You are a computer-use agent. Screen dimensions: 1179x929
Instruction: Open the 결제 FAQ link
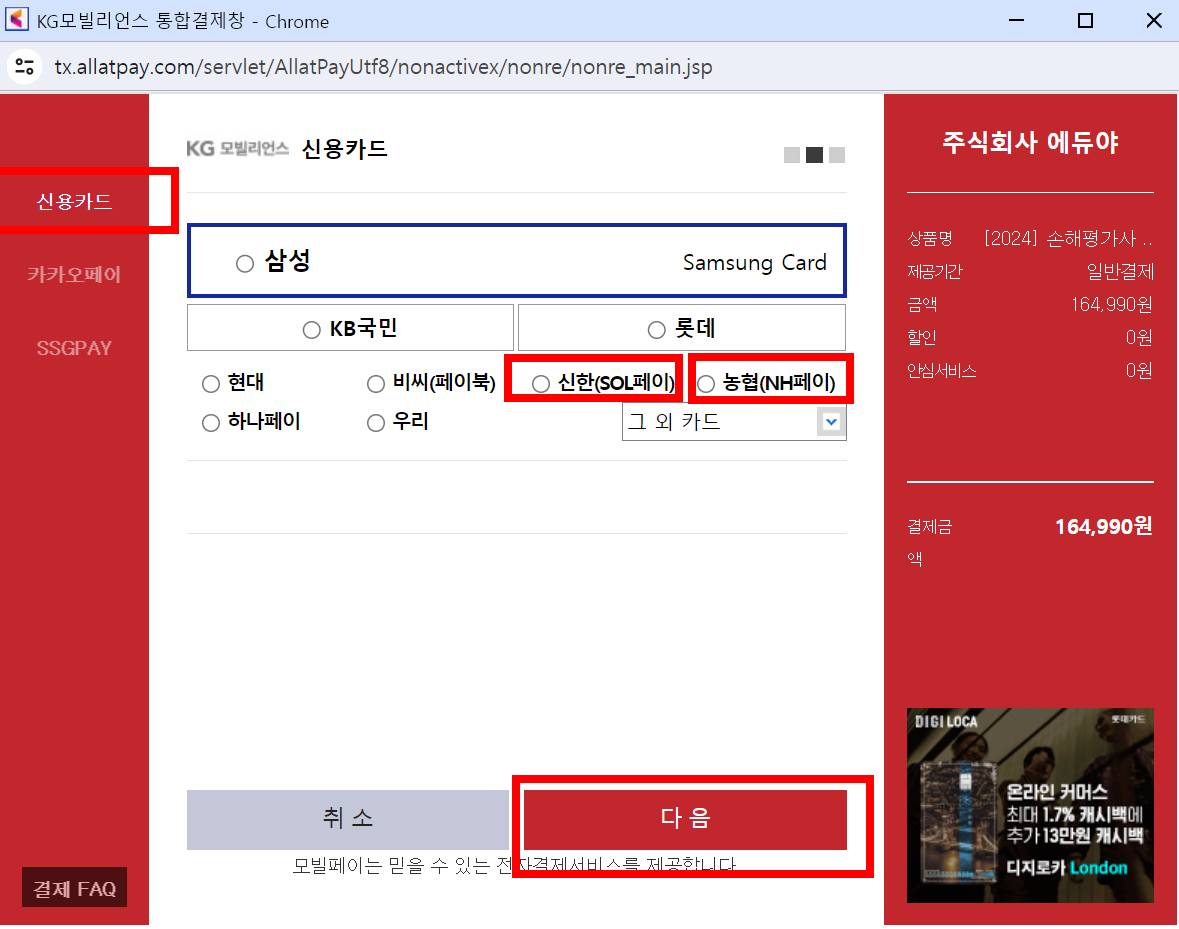pyautogui.click(x=74, y=888)
